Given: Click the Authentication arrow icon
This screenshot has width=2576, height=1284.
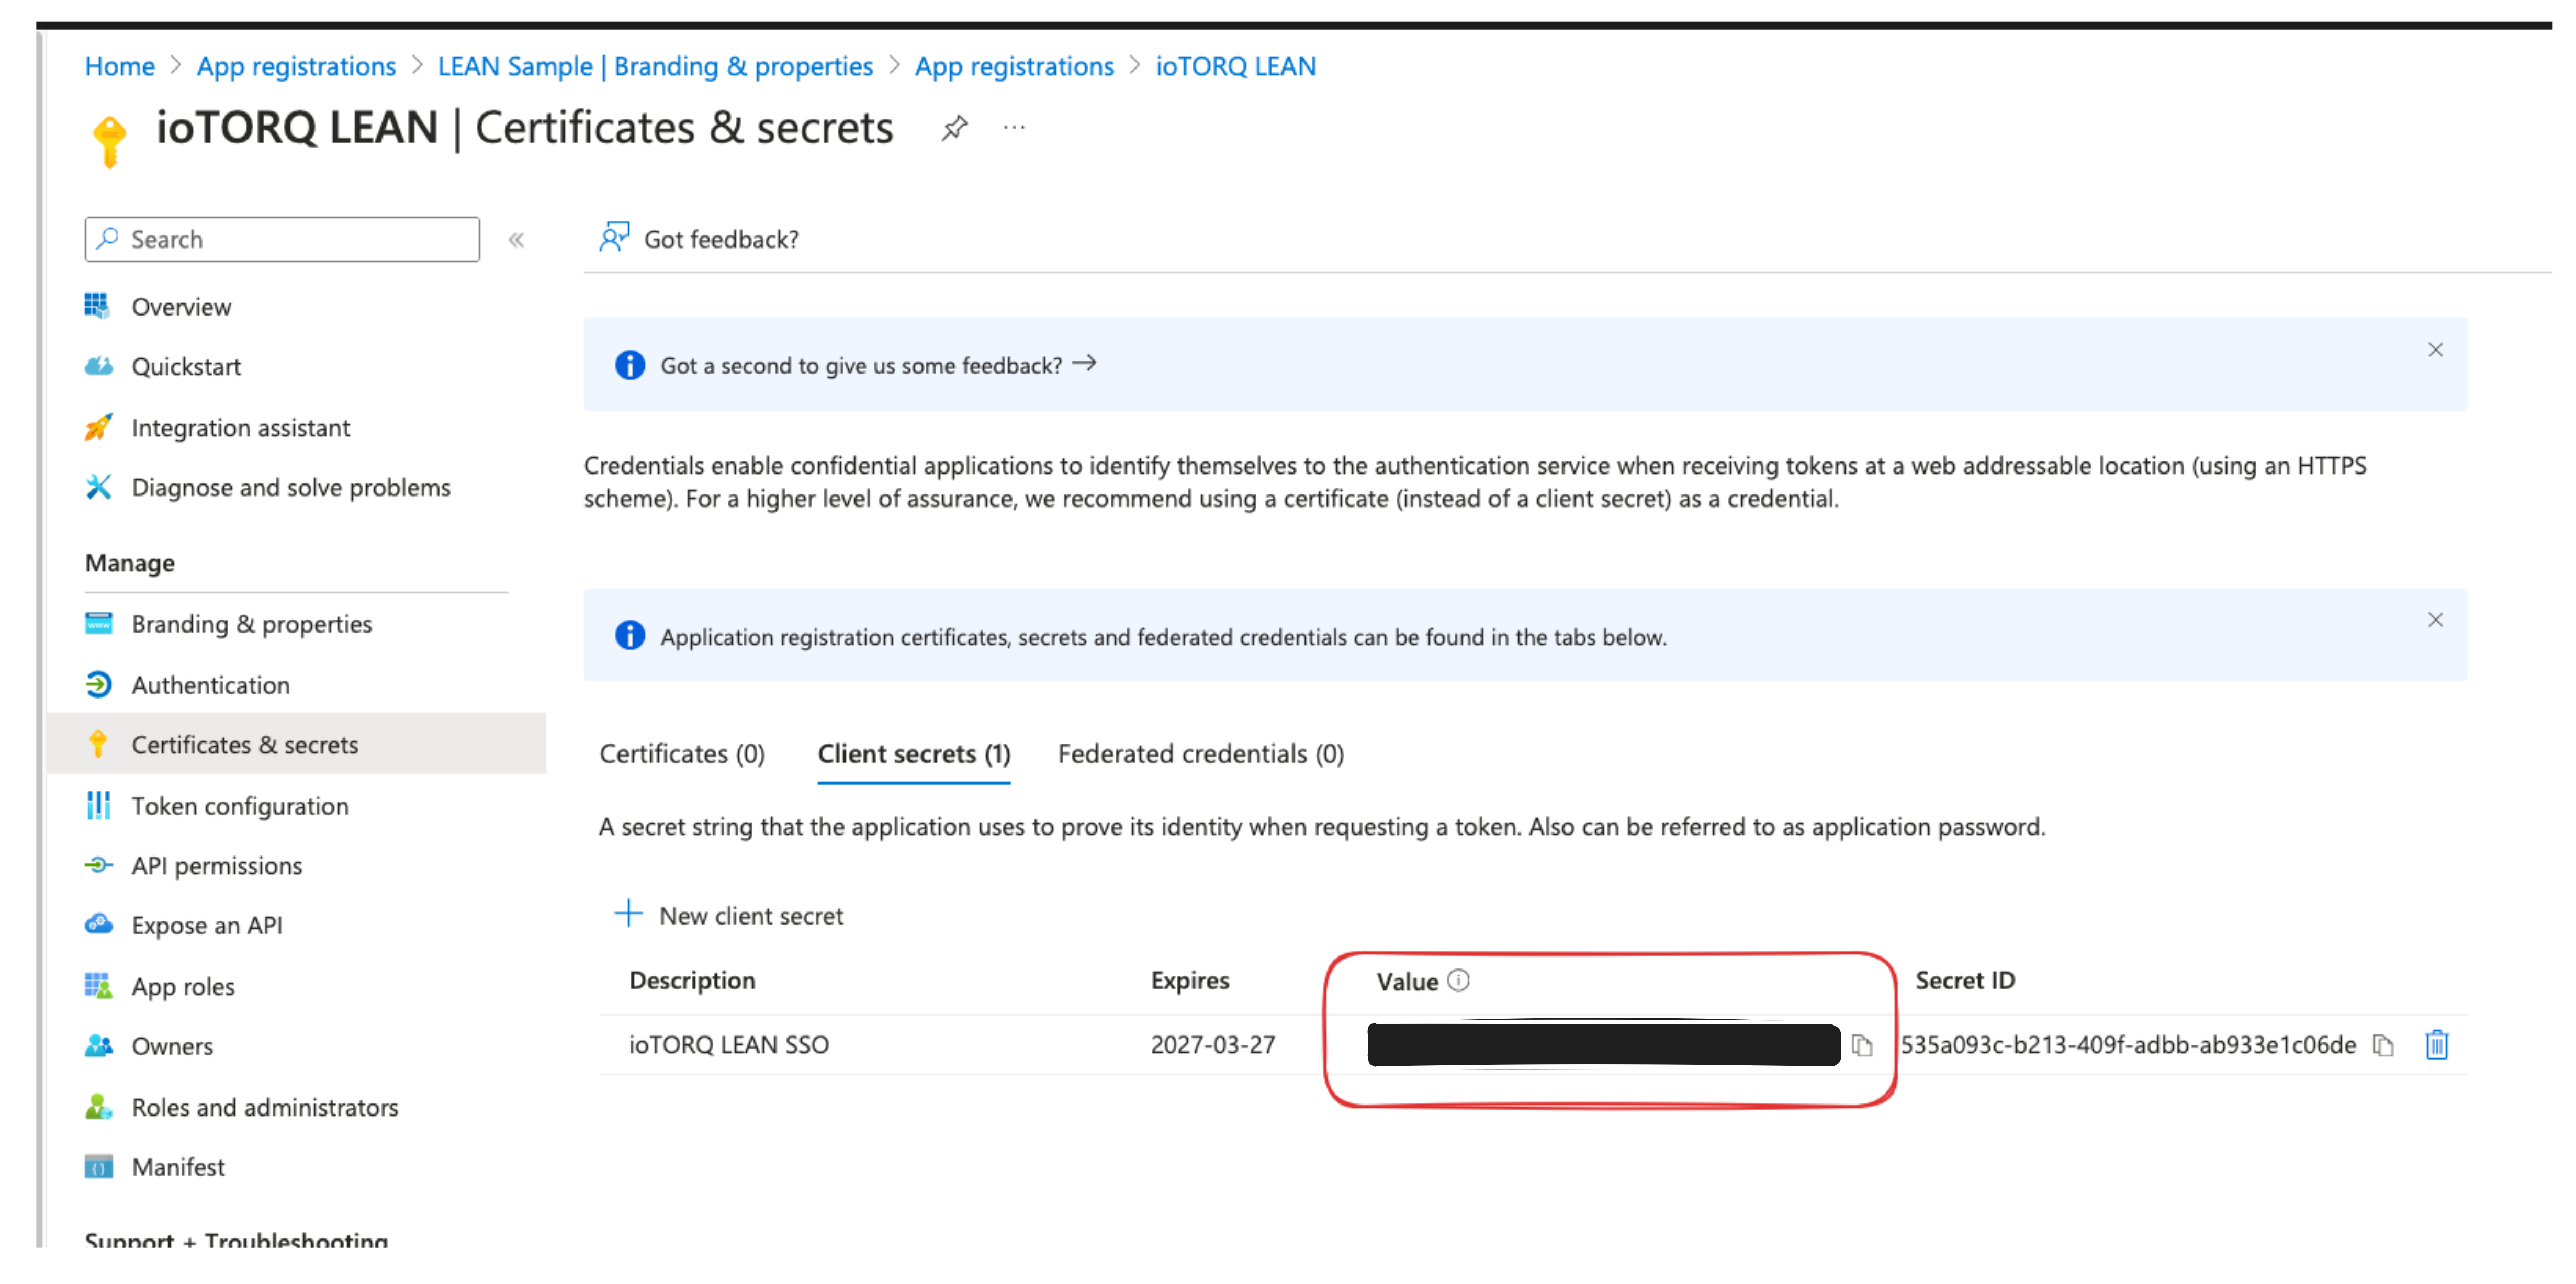Looking at the screenshot, I should pos(98,684).
